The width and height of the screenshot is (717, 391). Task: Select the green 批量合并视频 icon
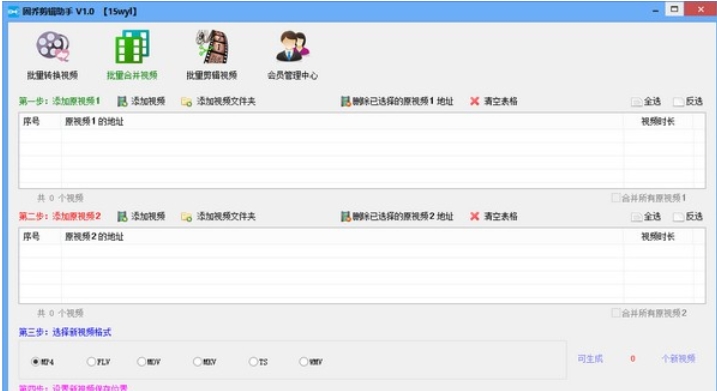pos(132,47)
